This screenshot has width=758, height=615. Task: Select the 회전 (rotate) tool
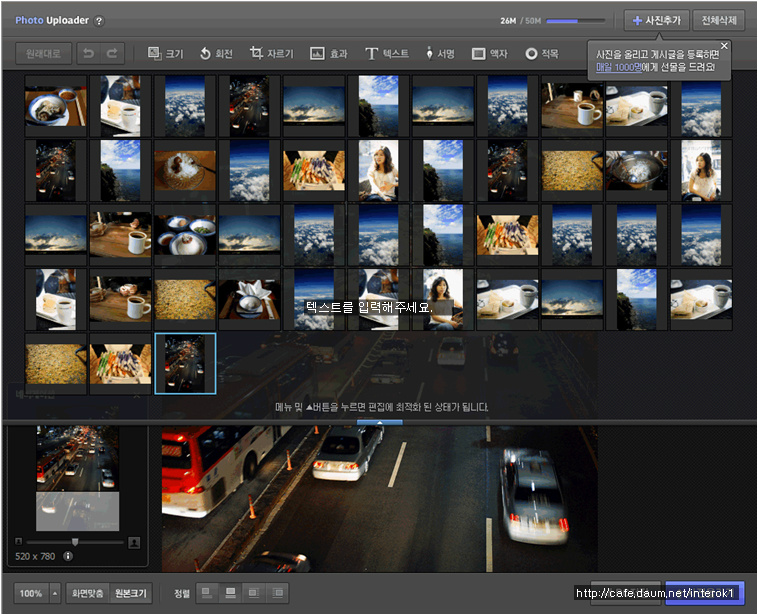(216, 53)
